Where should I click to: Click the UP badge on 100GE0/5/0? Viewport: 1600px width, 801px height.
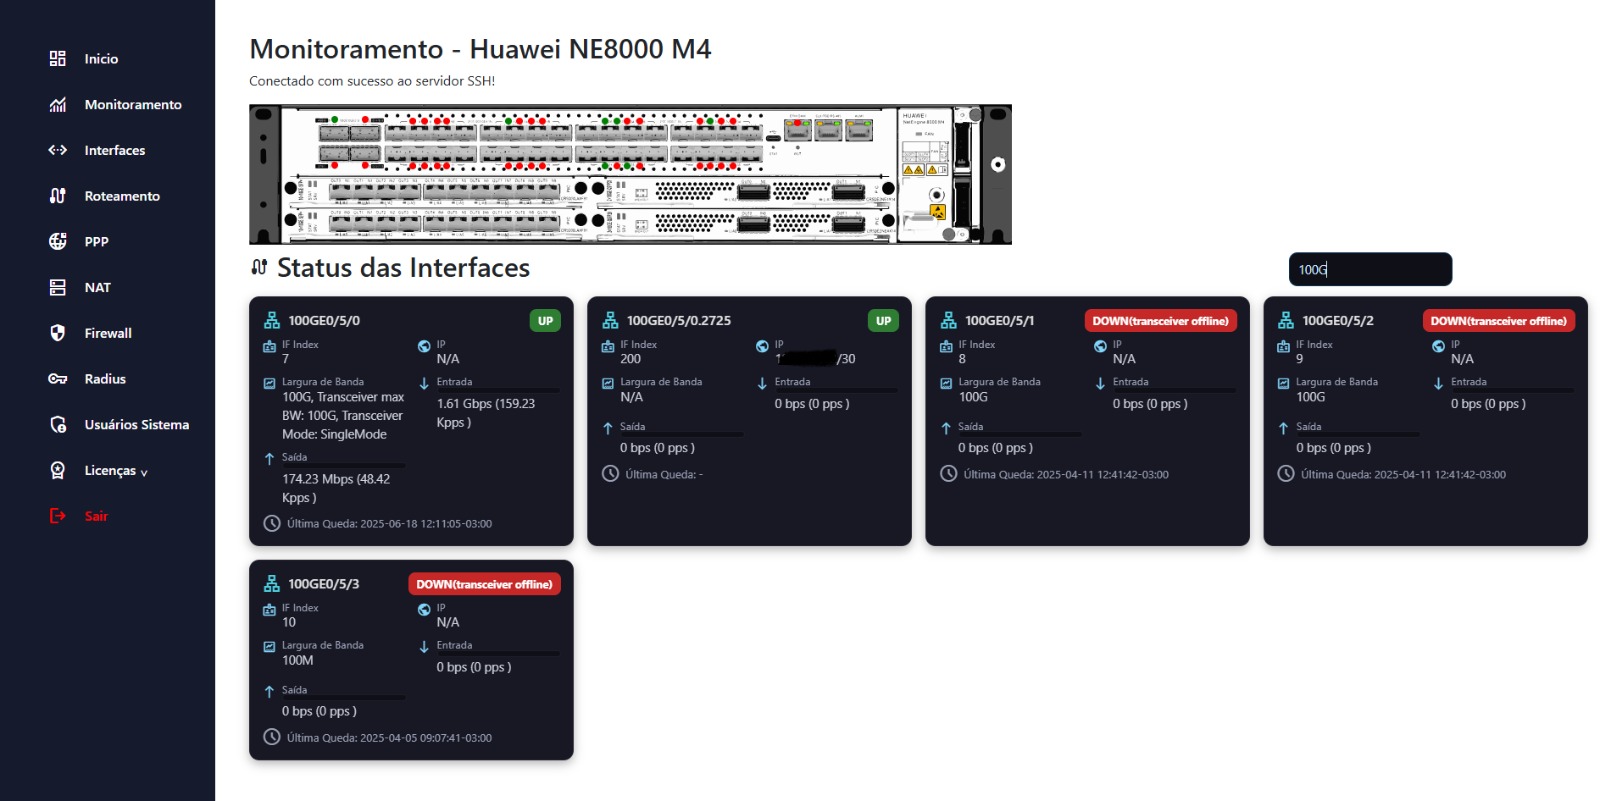pos(545,321)
